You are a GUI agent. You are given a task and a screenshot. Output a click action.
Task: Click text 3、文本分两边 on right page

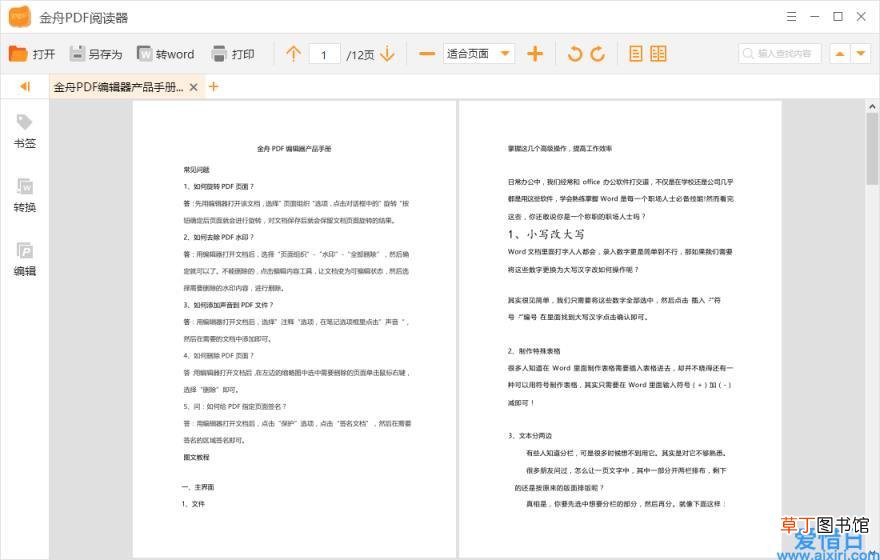(530, 436)
